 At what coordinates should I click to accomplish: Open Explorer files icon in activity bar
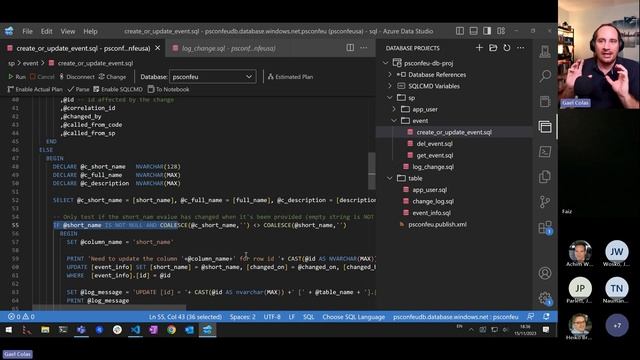(545, 177)
